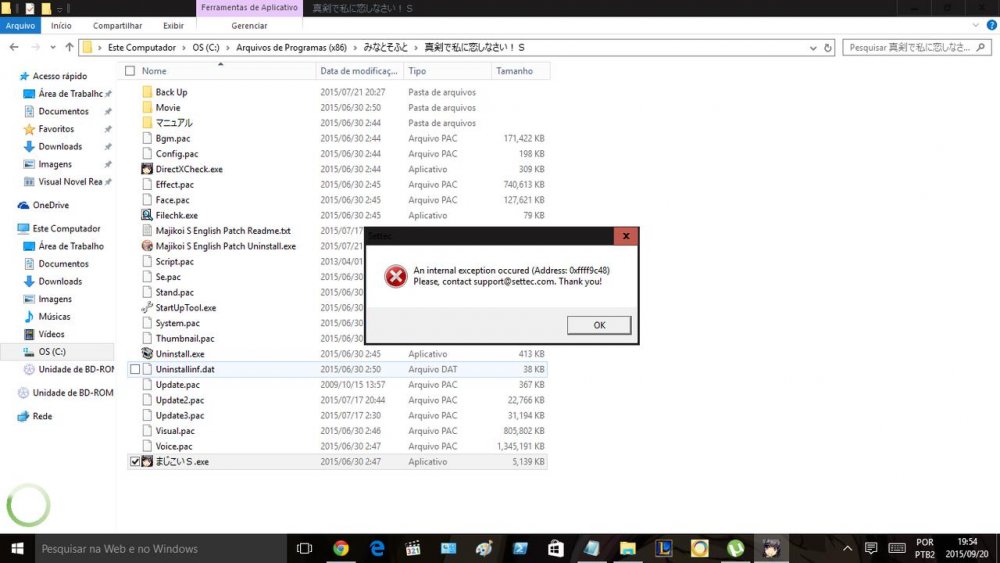Switch to the Exibir ribbon tab

pyautogui.click(x=173, y=25)
